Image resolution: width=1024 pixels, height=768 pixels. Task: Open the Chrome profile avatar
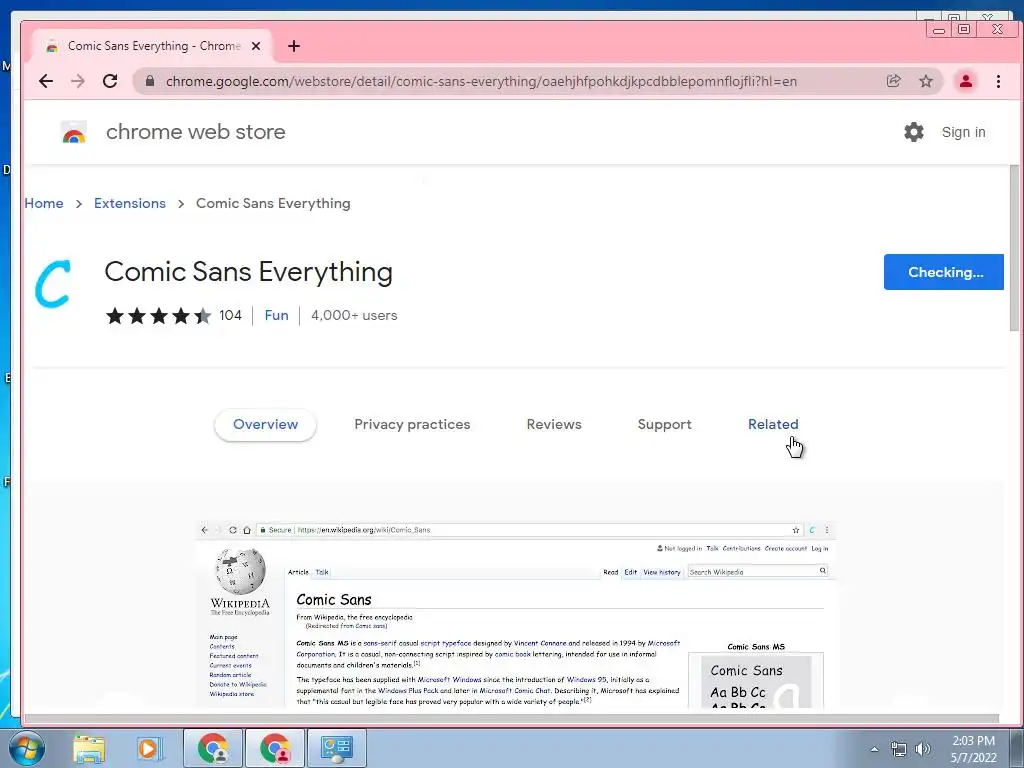coord(965,81)
